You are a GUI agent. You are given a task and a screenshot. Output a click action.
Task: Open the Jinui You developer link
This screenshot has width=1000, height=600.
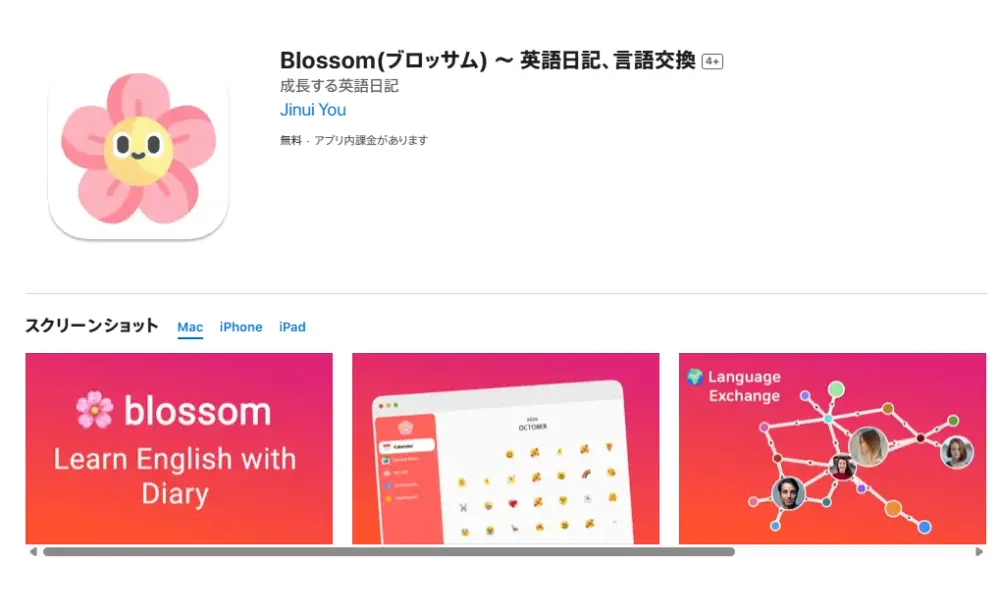point(312,110)
